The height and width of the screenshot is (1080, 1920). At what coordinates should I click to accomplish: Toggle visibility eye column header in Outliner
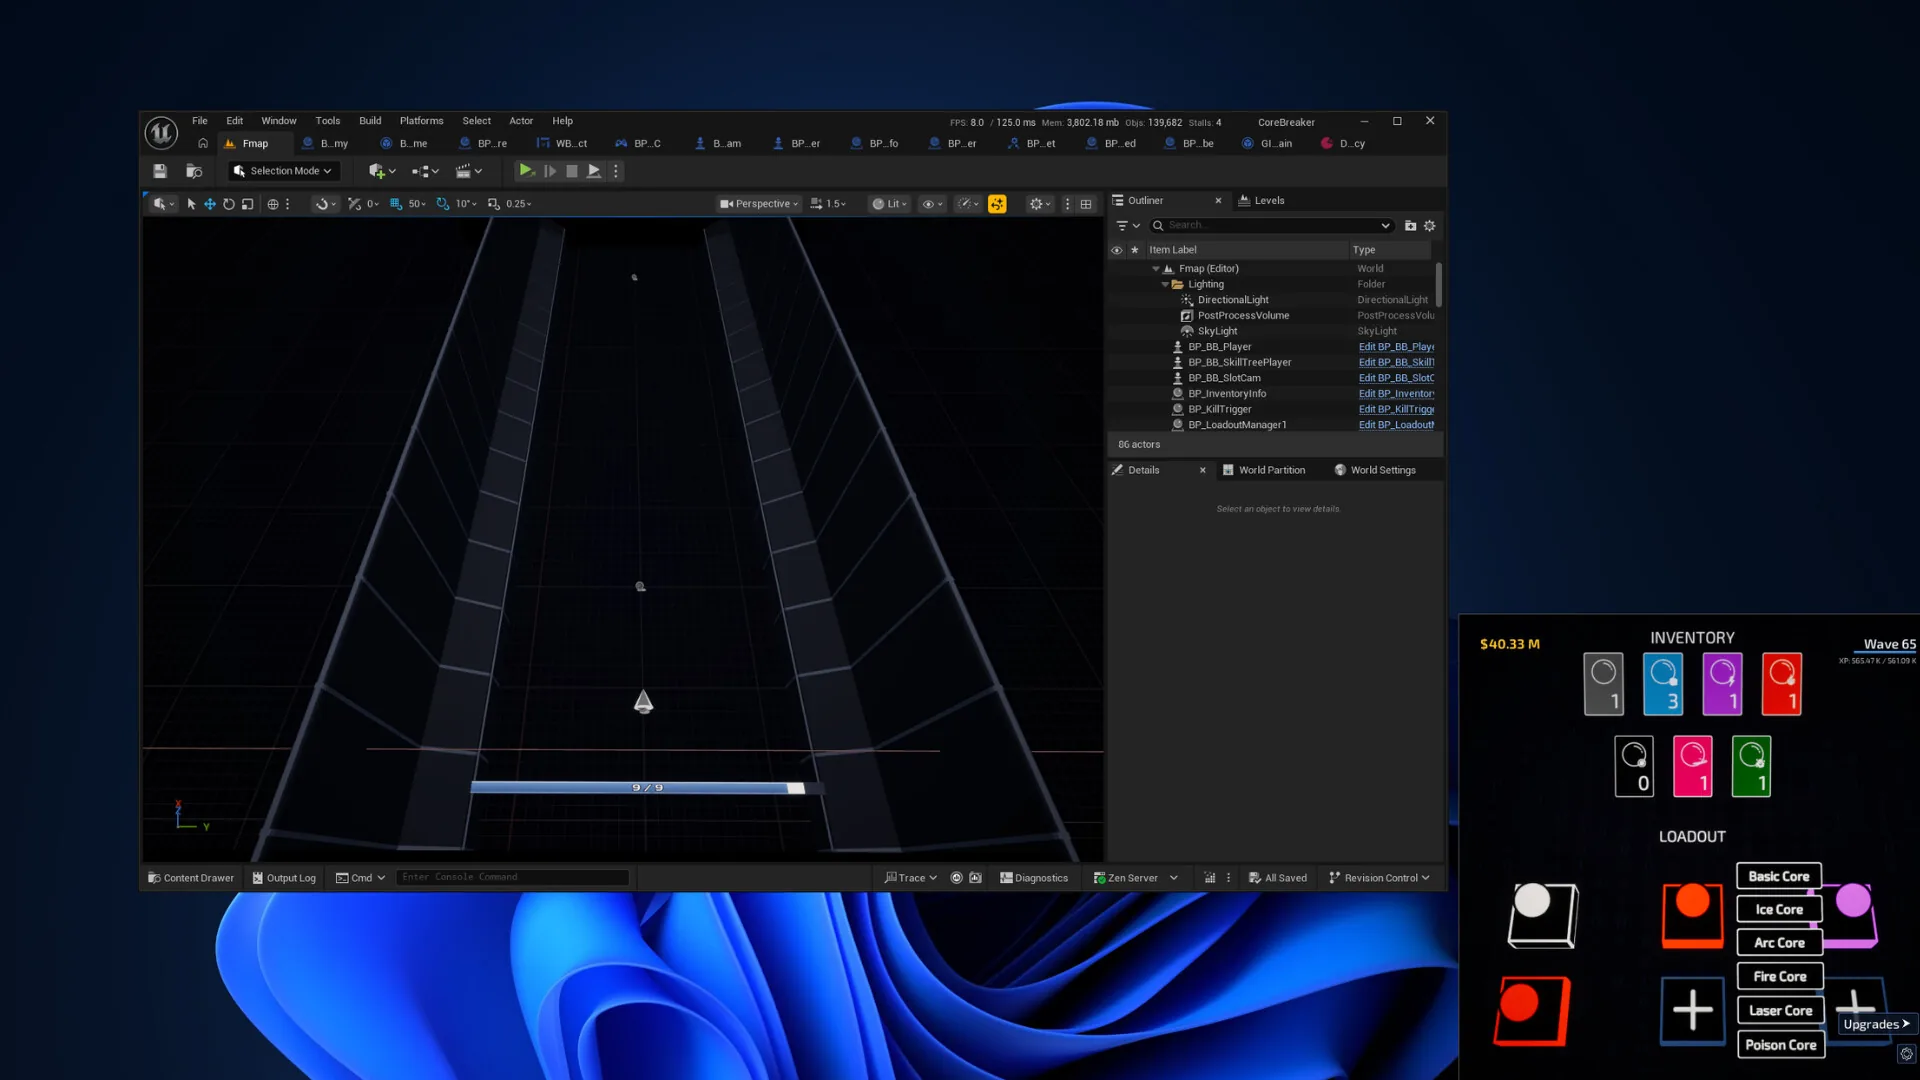[1117, 250]
